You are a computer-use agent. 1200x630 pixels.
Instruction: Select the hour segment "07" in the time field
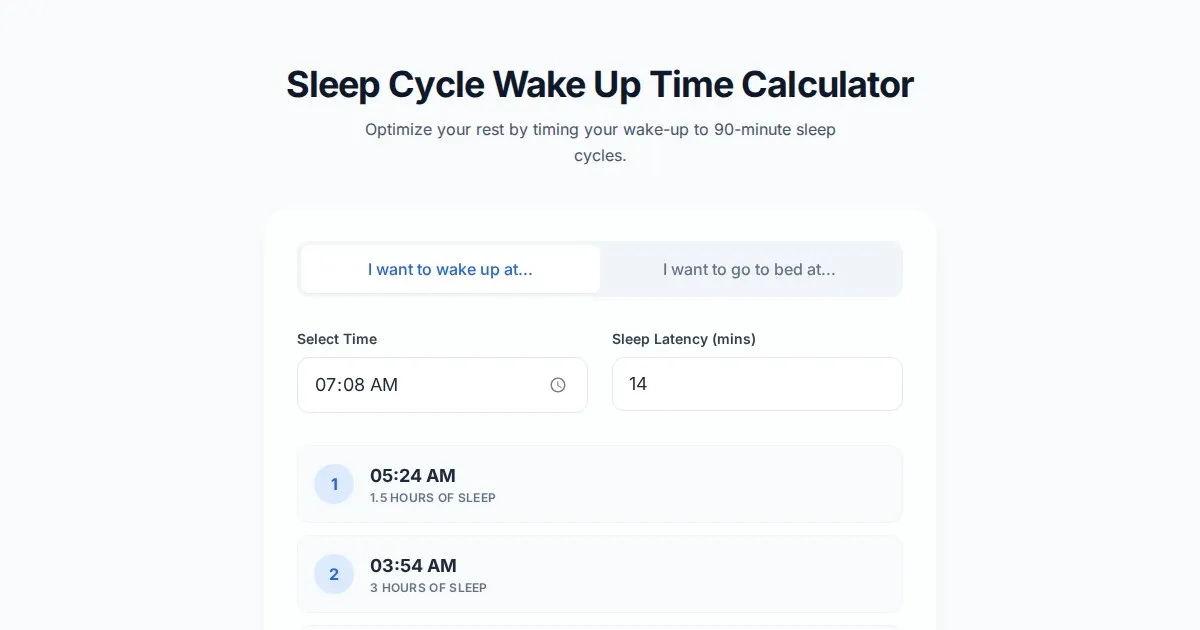326,385
